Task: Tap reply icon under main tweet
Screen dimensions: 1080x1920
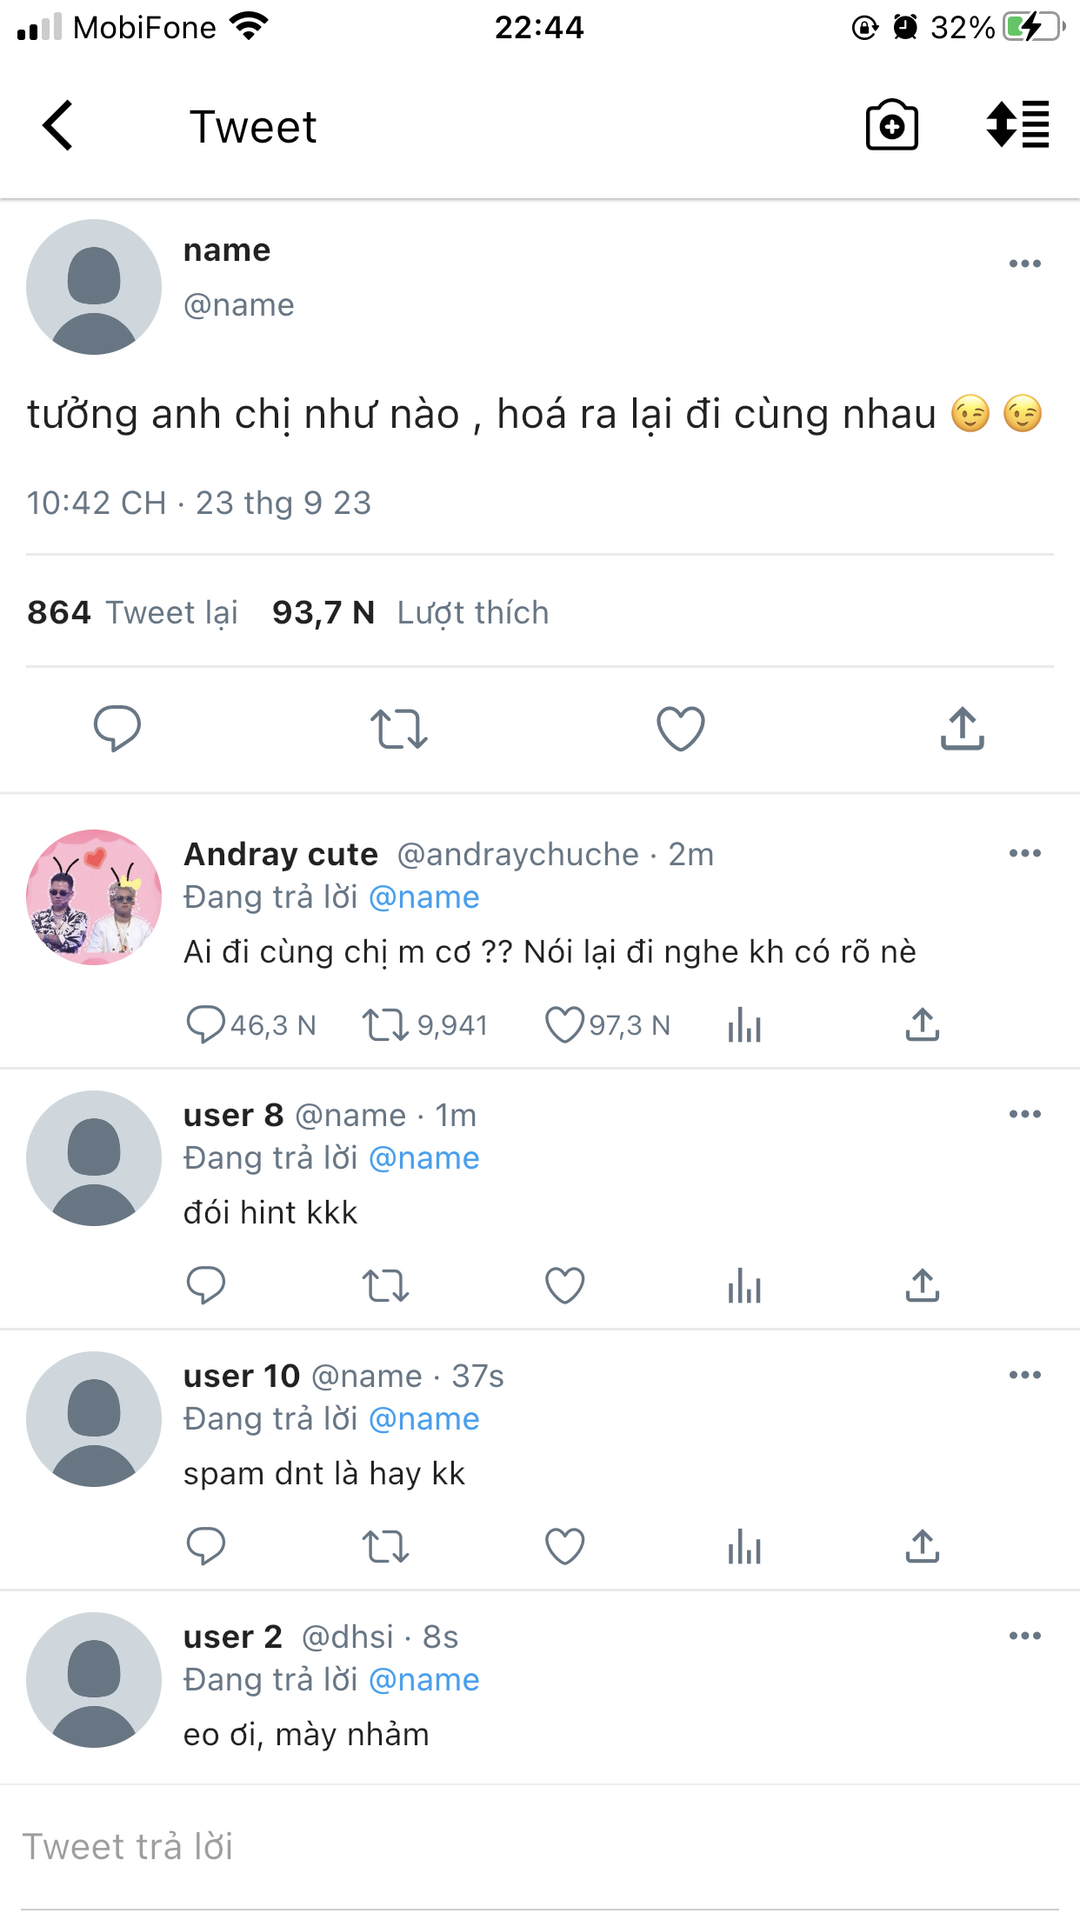Action: click(x=117, y=728)
